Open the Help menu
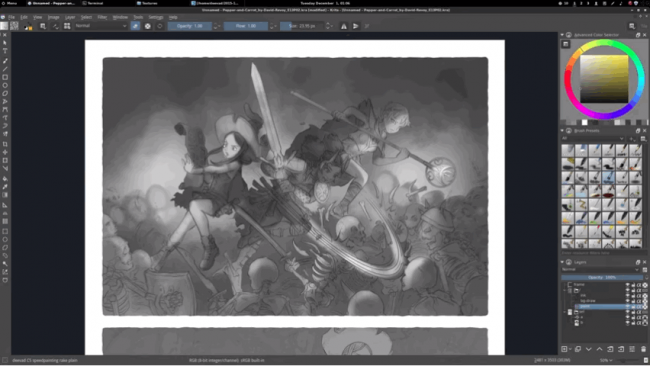 tap(173, 17)
